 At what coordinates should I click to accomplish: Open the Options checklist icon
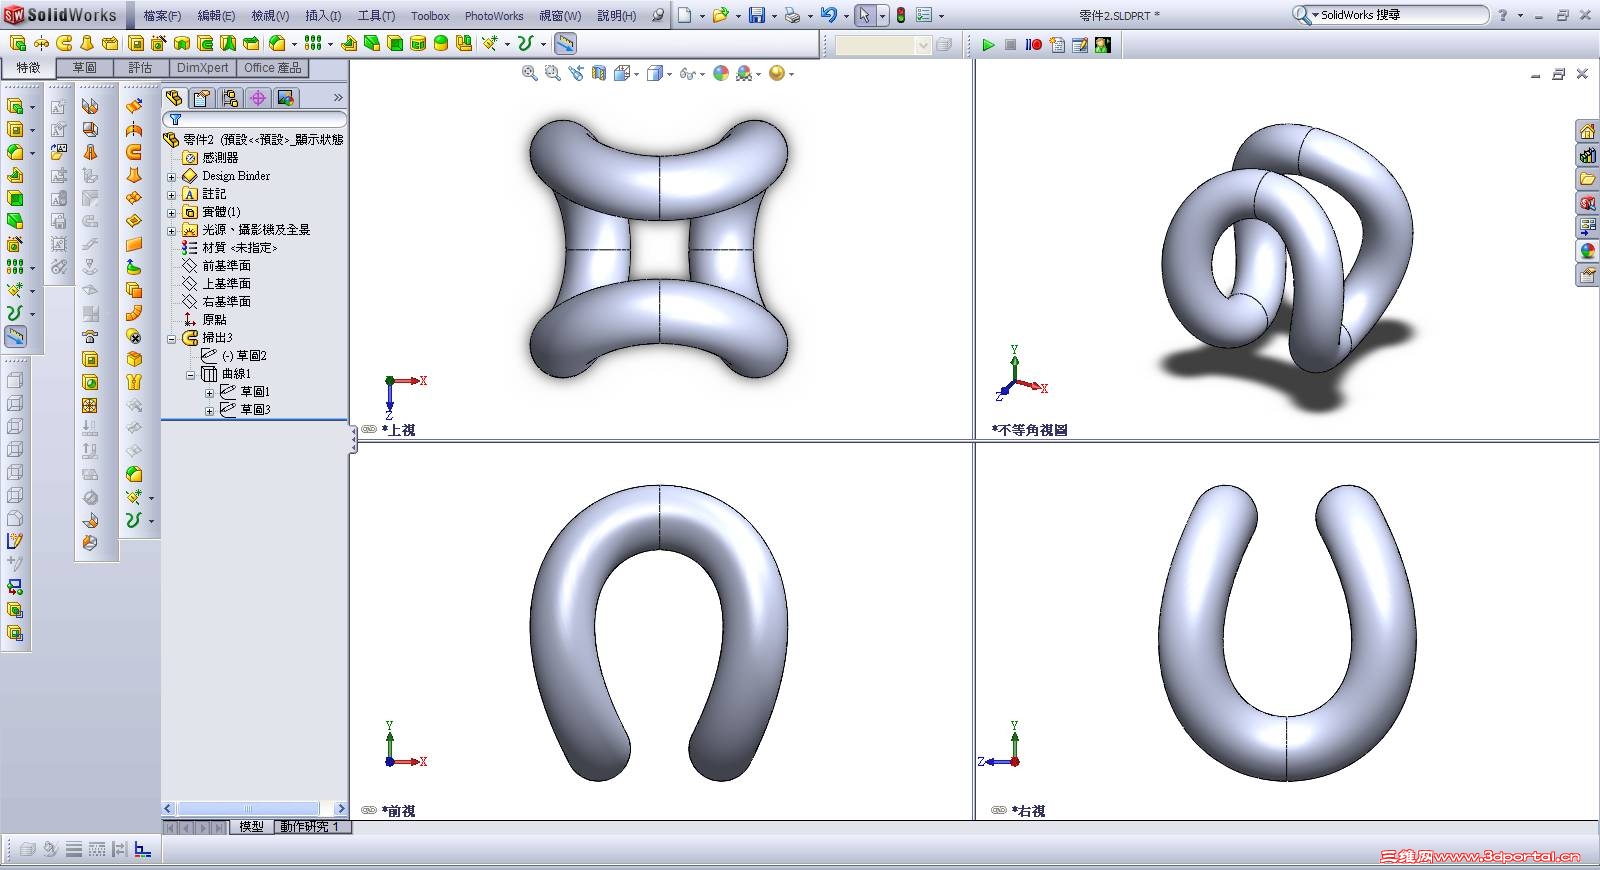[924, 15]
